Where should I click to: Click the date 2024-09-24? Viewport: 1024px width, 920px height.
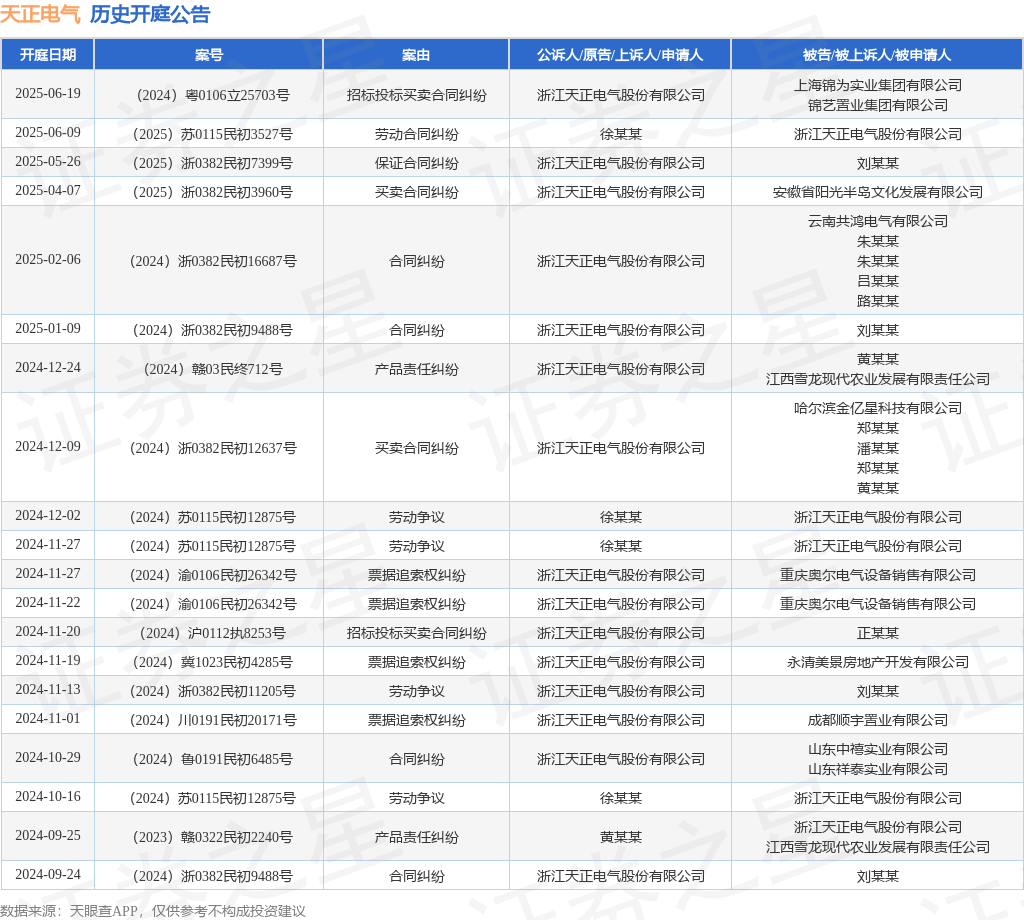pyautogui.click(x=48, y=875)
